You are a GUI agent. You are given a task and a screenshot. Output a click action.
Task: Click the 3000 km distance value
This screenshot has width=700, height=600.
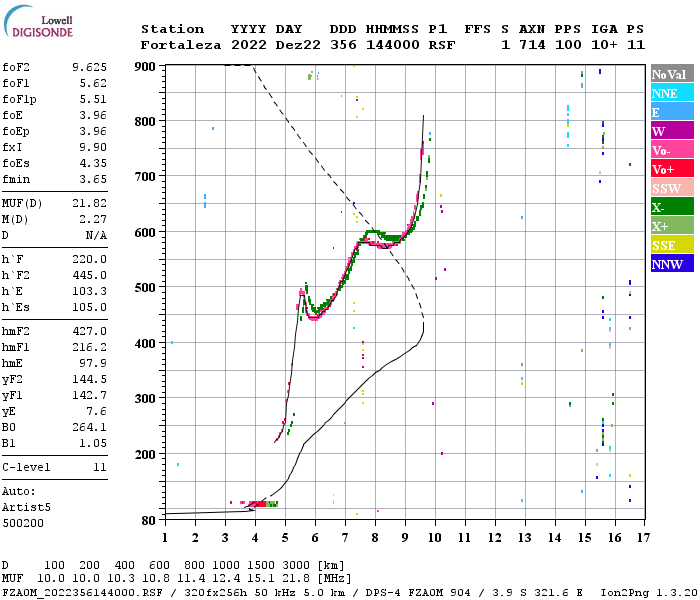click(296, 566)
